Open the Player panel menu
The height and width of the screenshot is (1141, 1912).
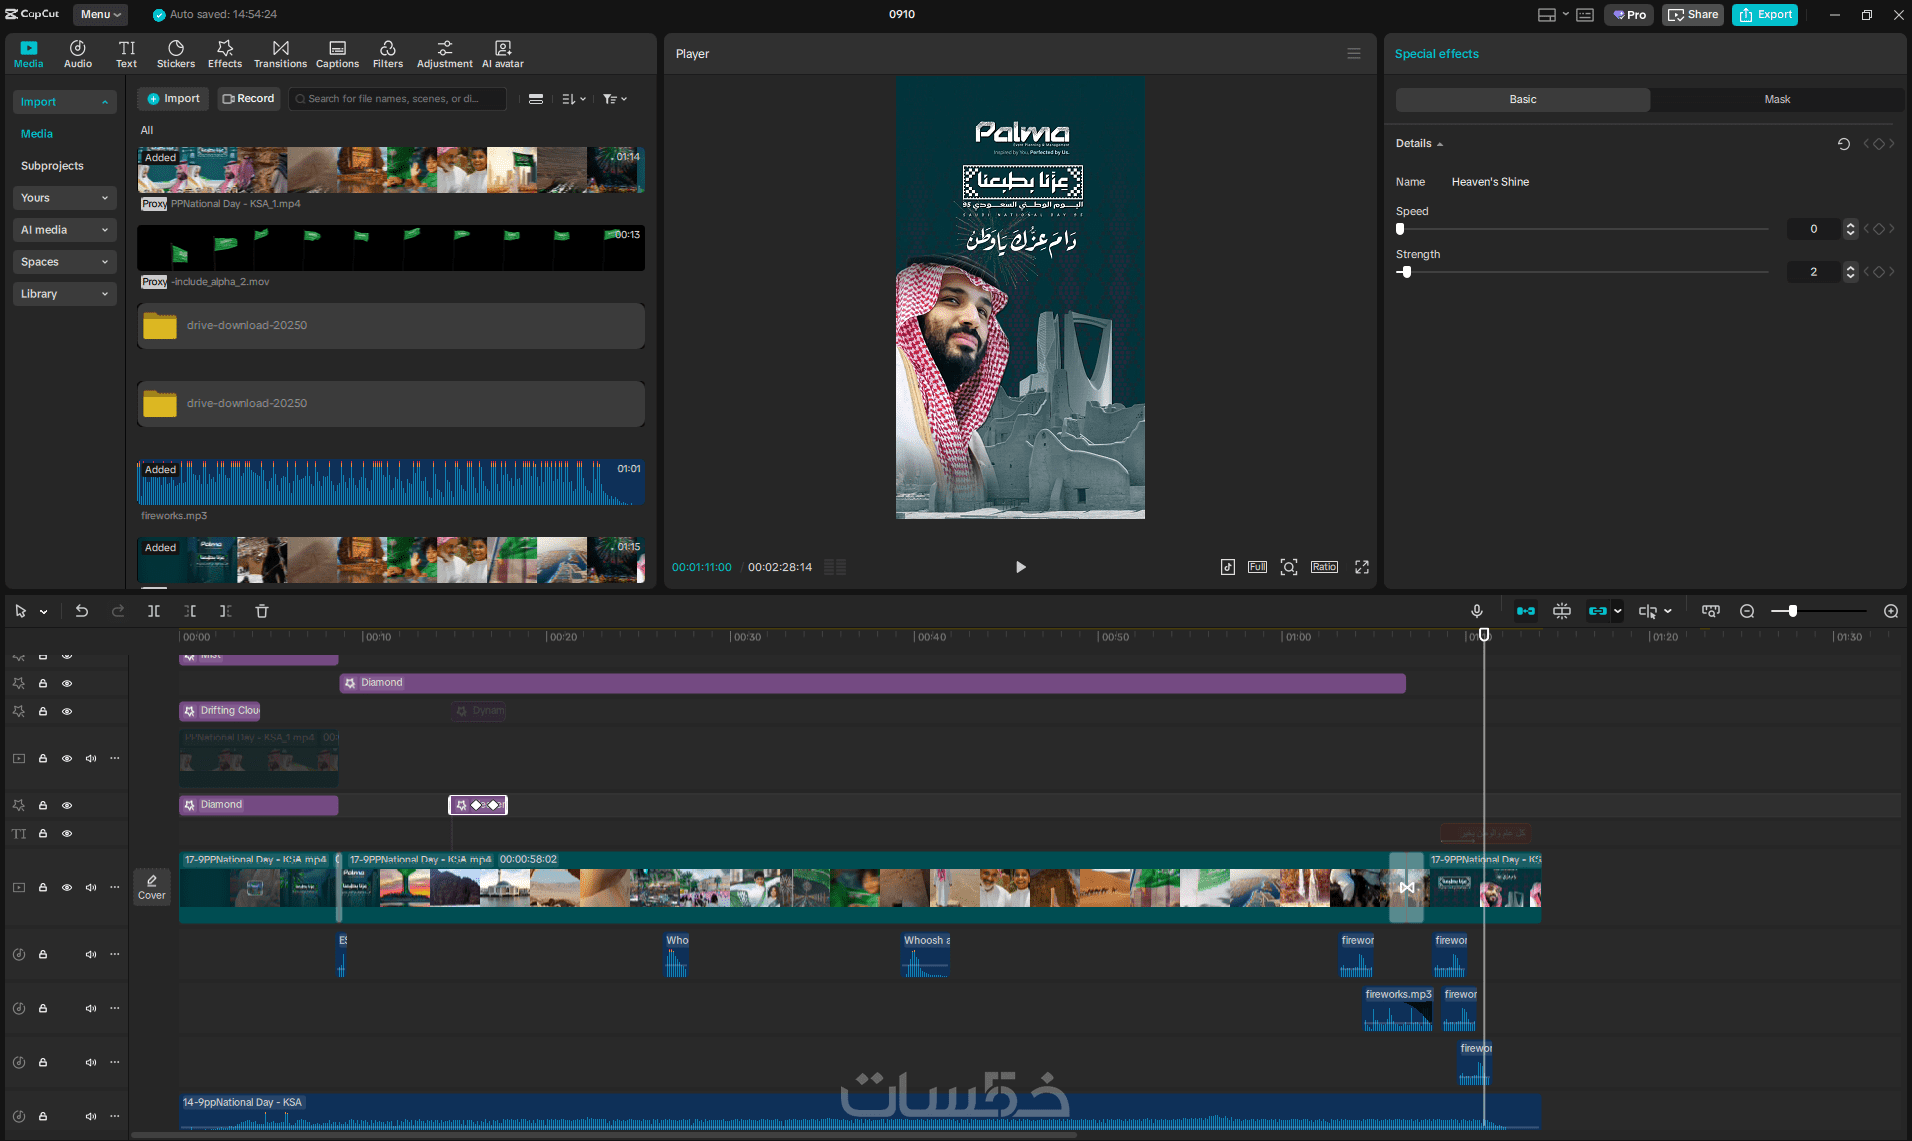point(1354,54)
